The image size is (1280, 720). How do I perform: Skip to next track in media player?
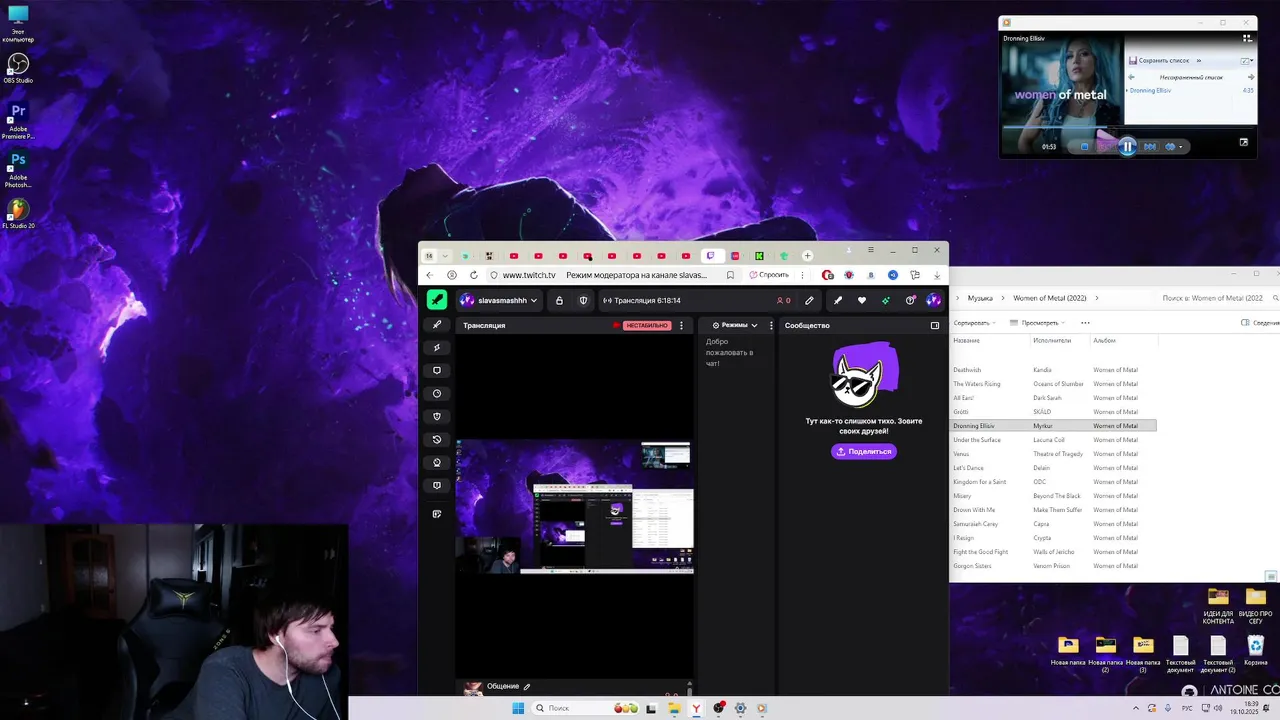click(x=1150, y=146)
